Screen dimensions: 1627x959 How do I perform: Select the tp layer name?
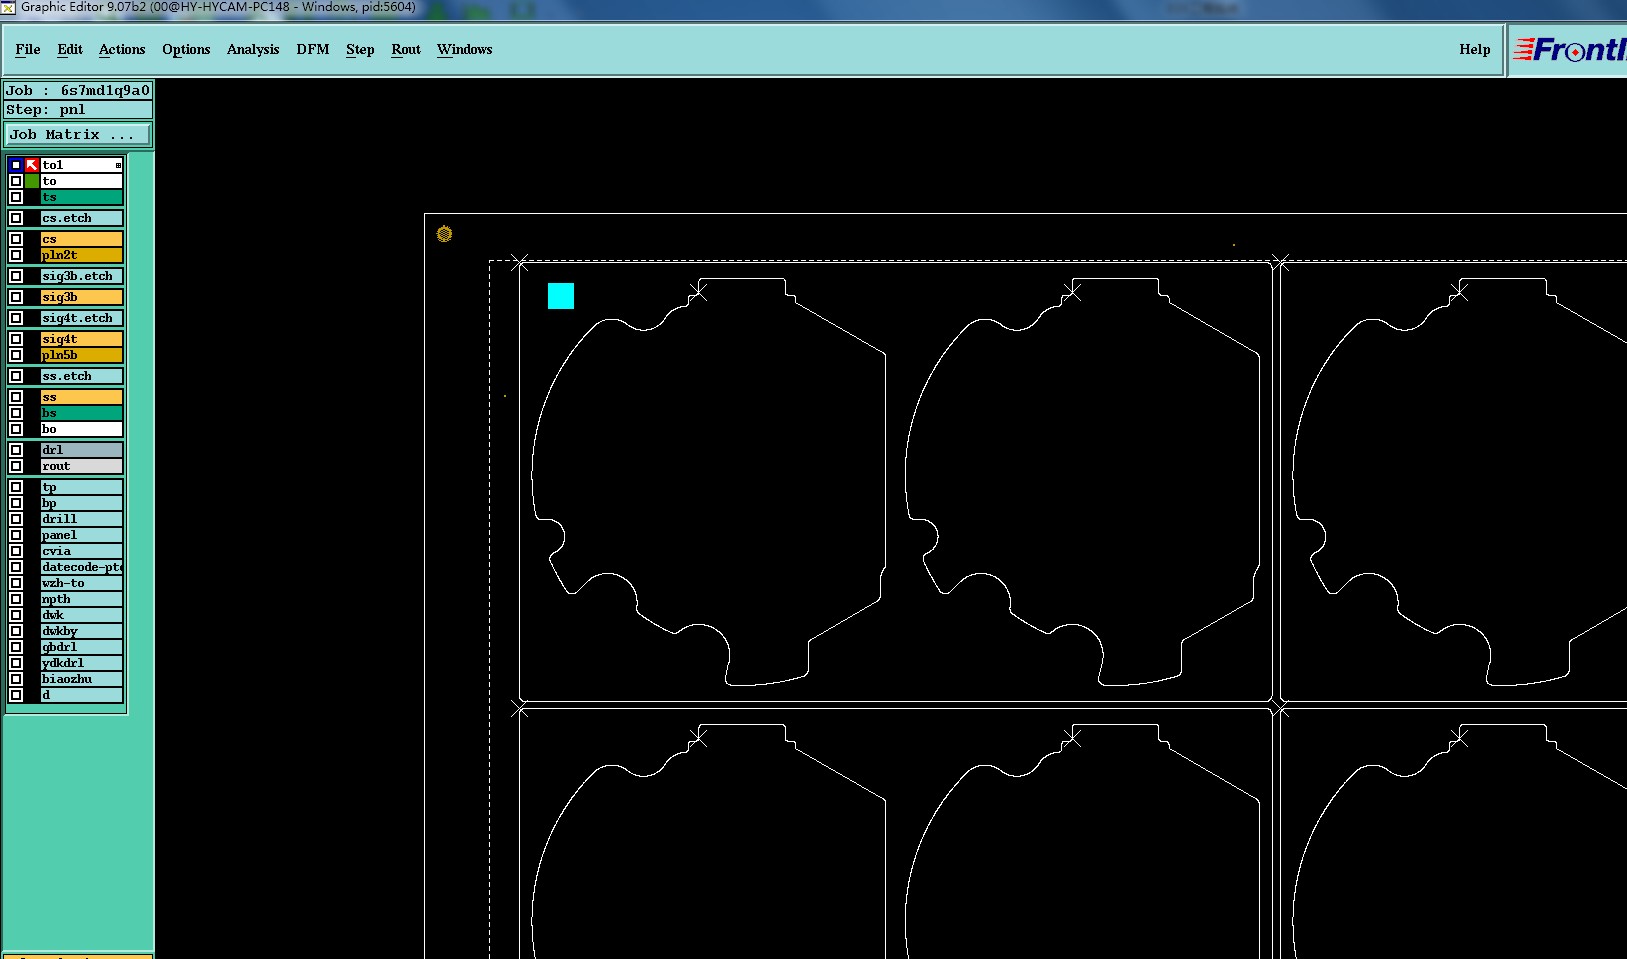pyautogui.click(x=82, y=487)
